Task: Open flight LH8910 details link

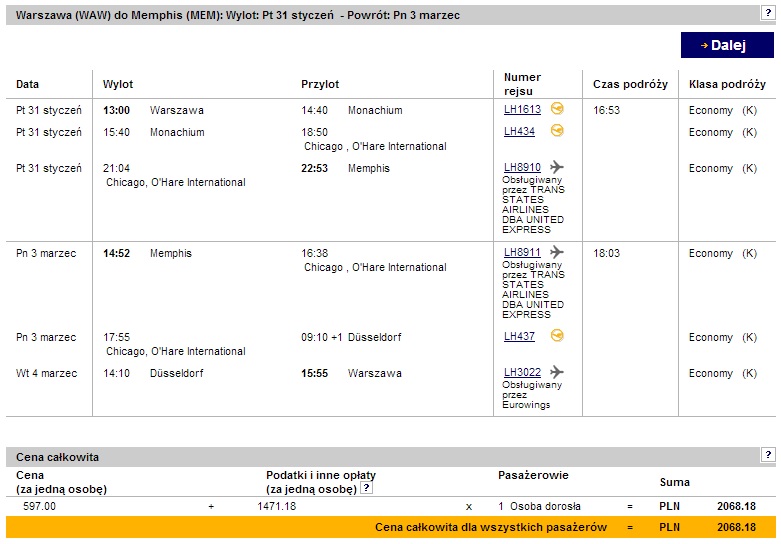Action: (522, 167)
